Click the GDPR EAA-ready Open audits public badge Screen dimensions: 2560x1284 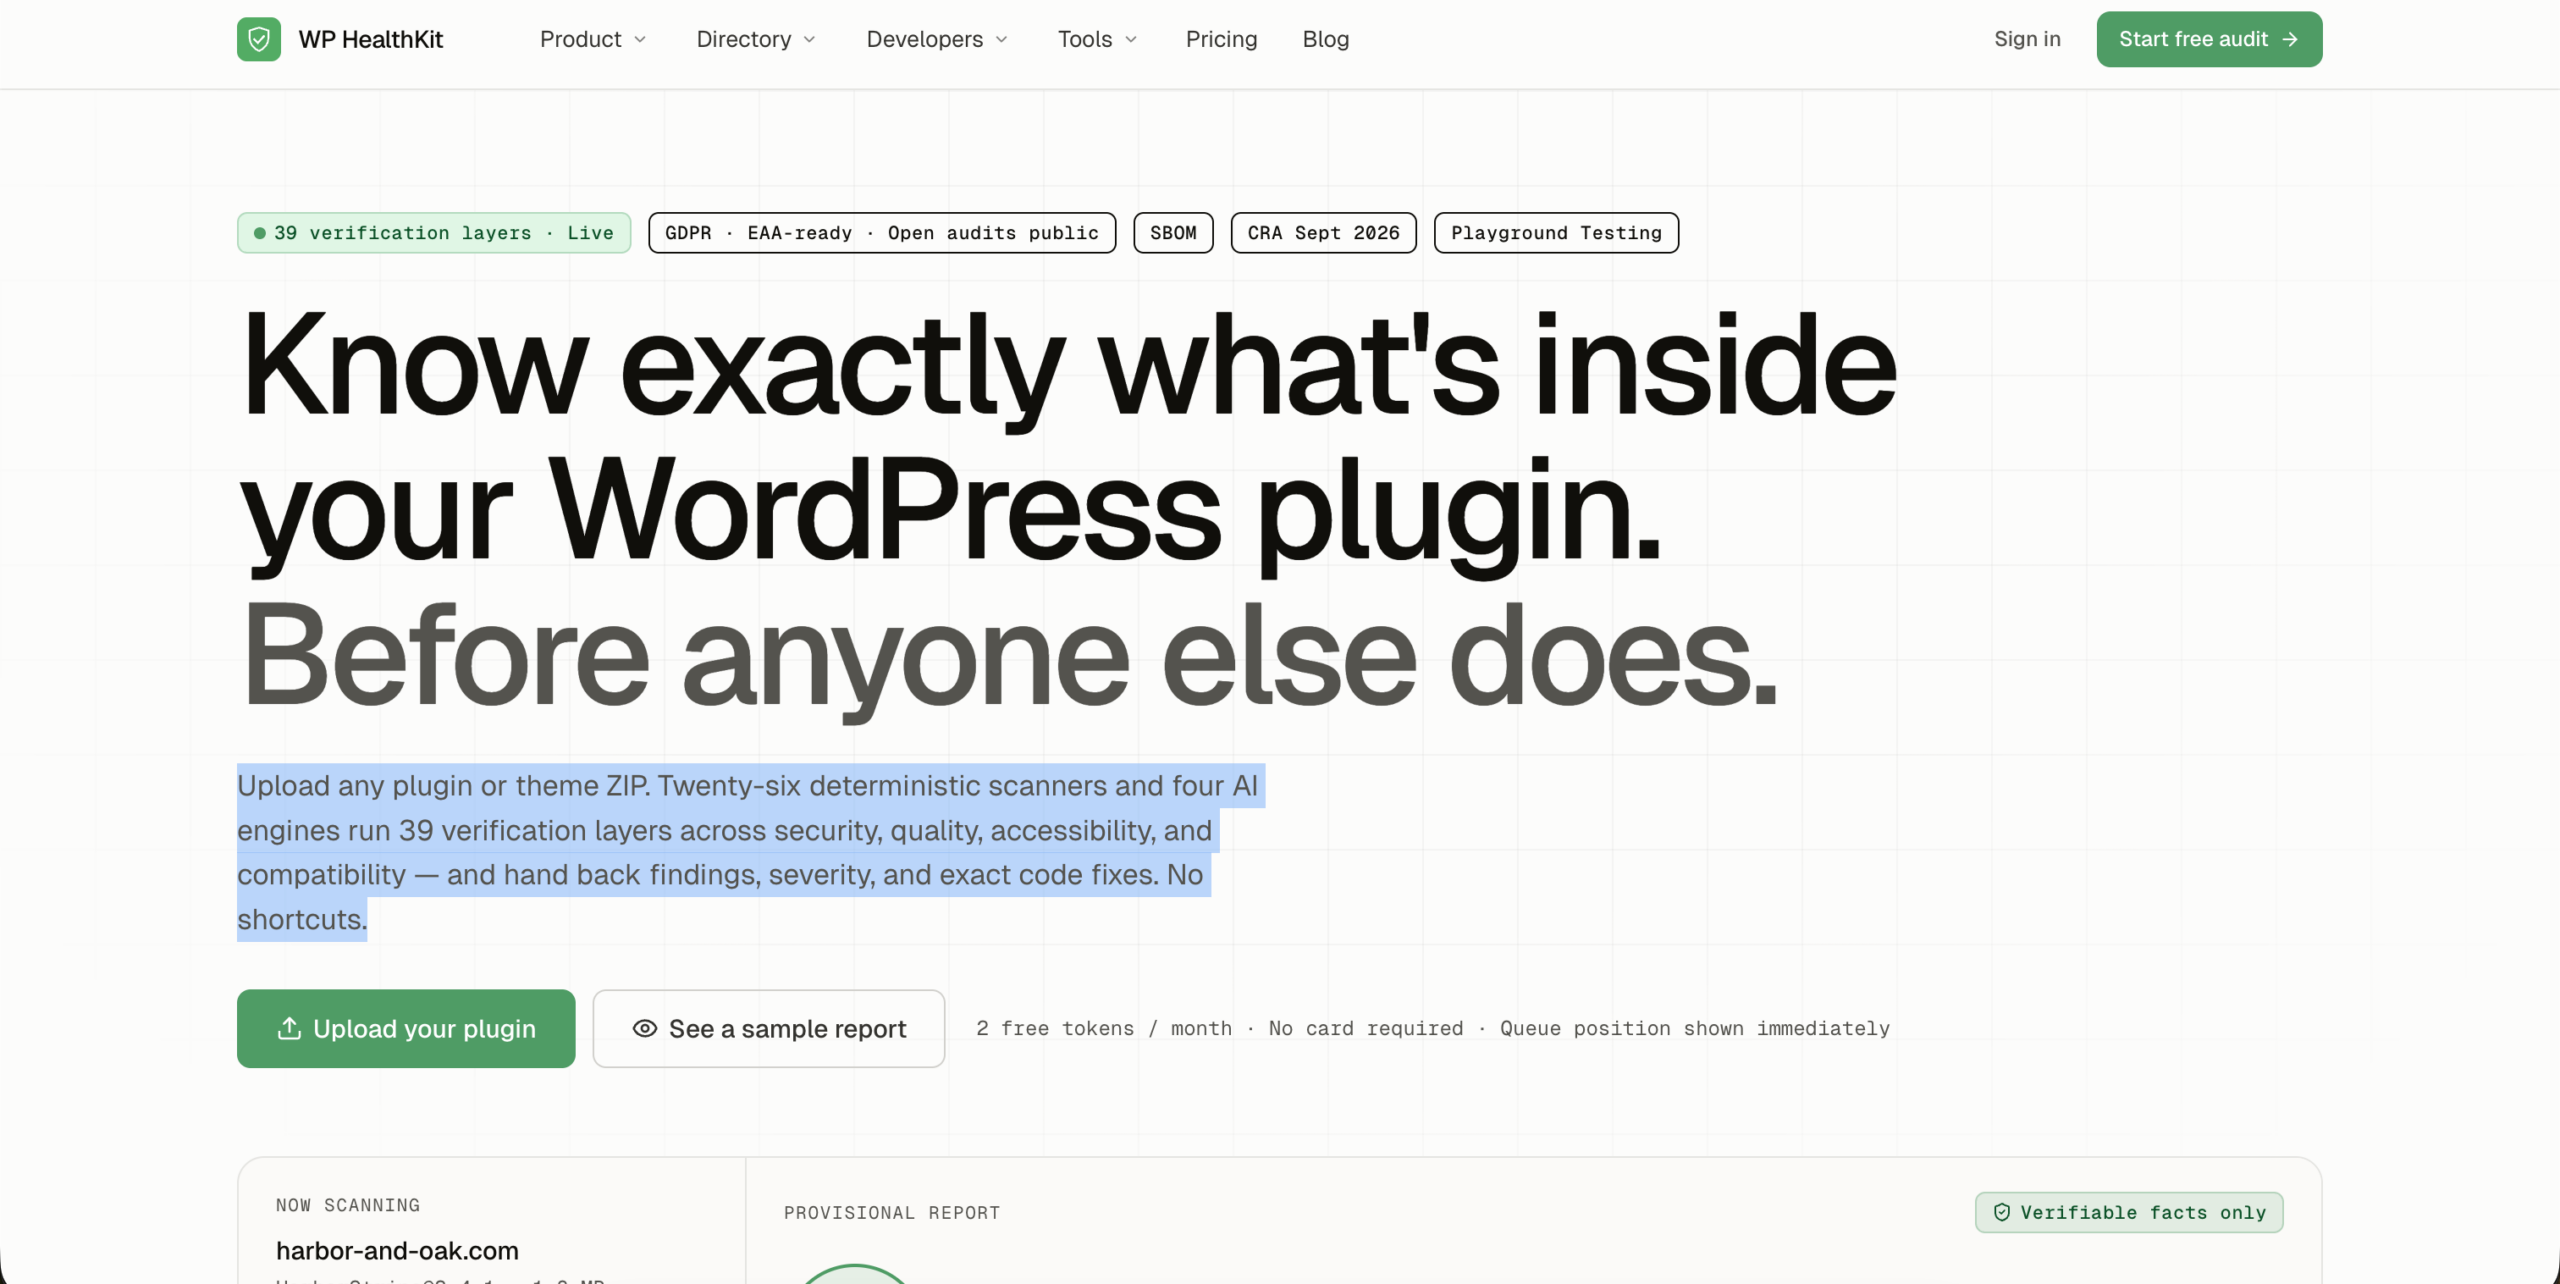coord(882,233)
